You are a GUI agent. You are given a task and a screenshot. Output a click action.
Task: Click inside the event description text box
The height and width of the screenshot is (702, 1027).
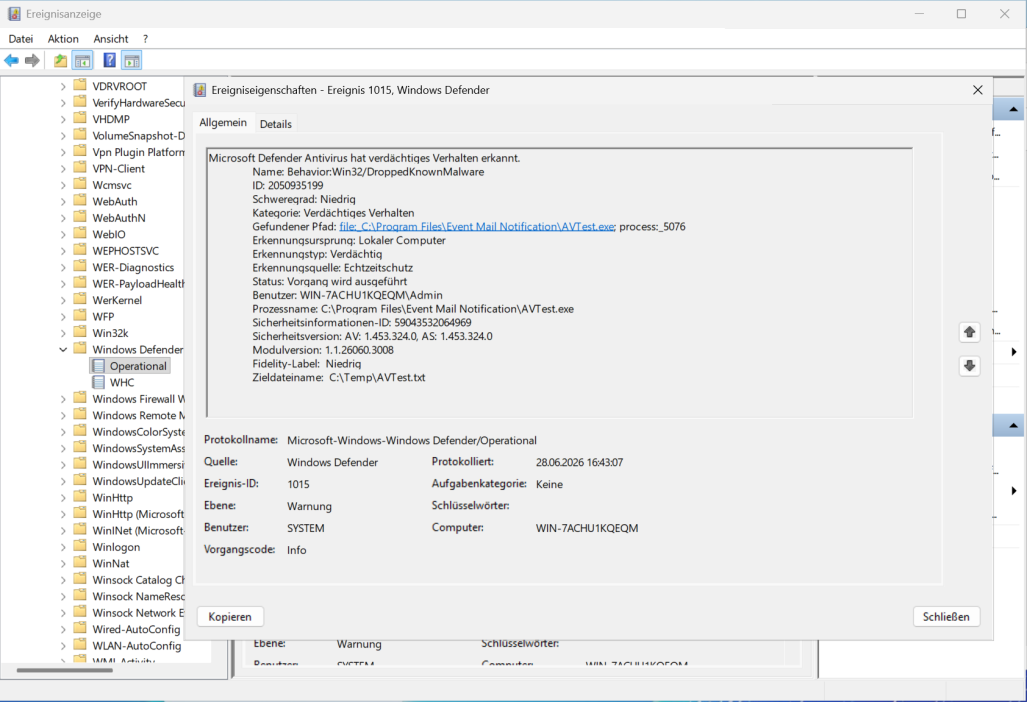click(x=559, y=282)
